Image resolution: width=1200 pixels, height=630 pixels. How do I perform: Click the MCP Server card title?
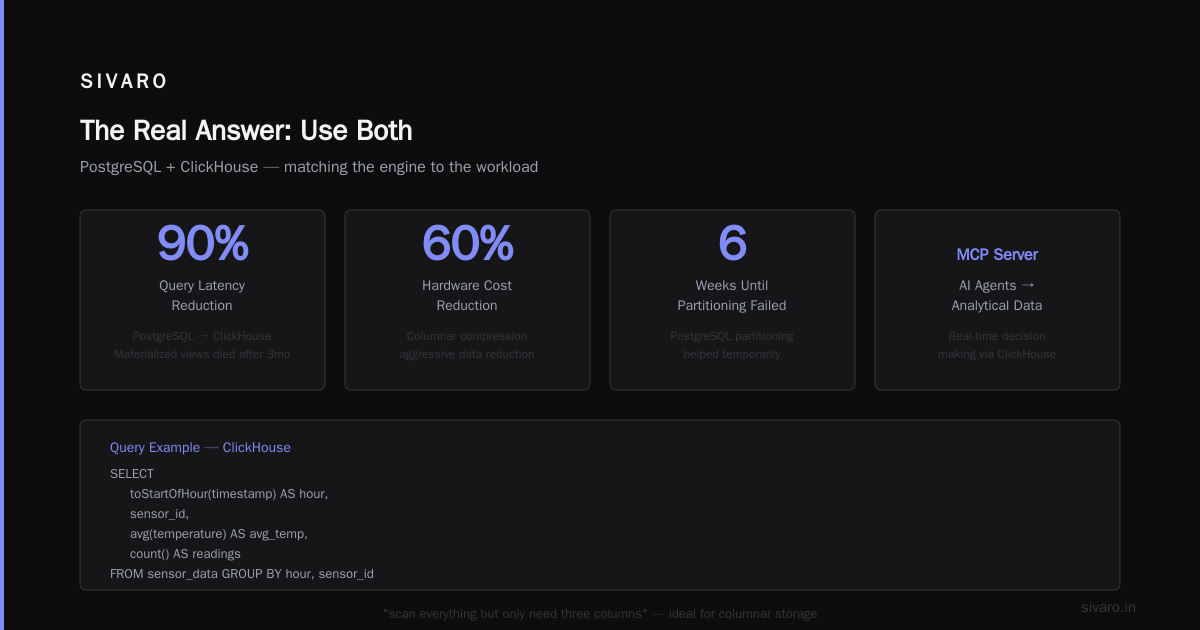pyautogui.click(x=997, y=255)
